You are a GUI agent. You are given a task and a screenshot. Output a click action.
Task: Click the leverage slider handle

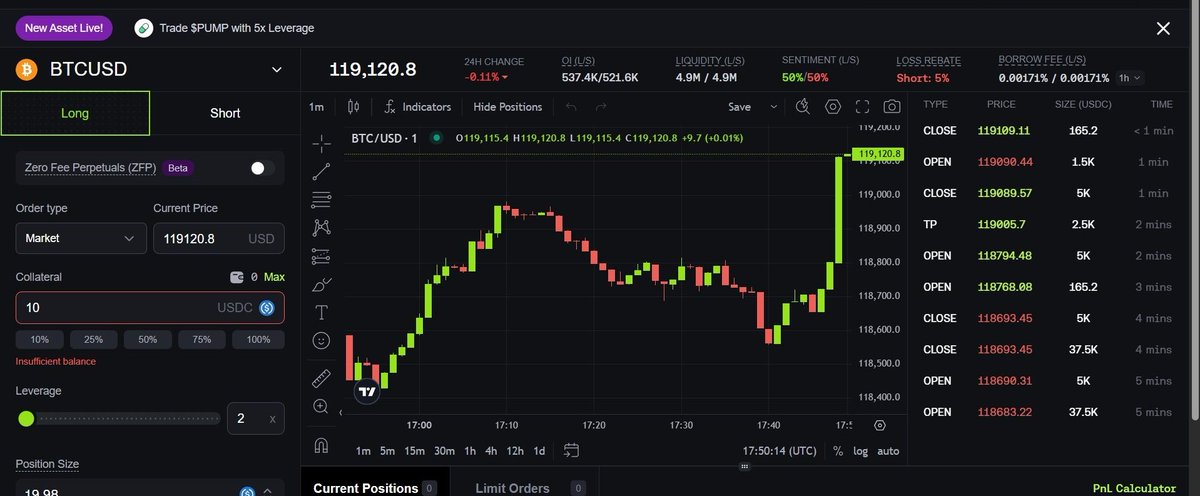26,418
